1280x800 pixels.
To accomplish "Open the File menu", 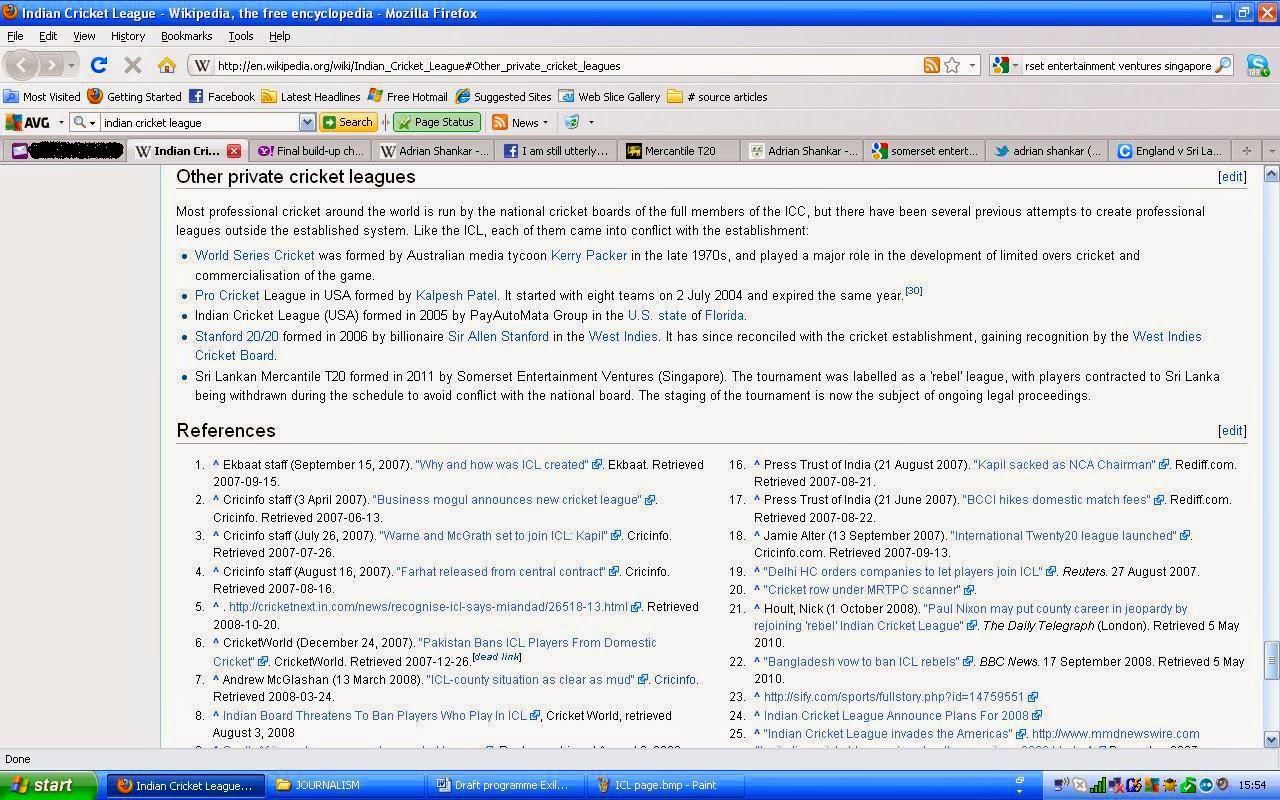I will point(15,36).
